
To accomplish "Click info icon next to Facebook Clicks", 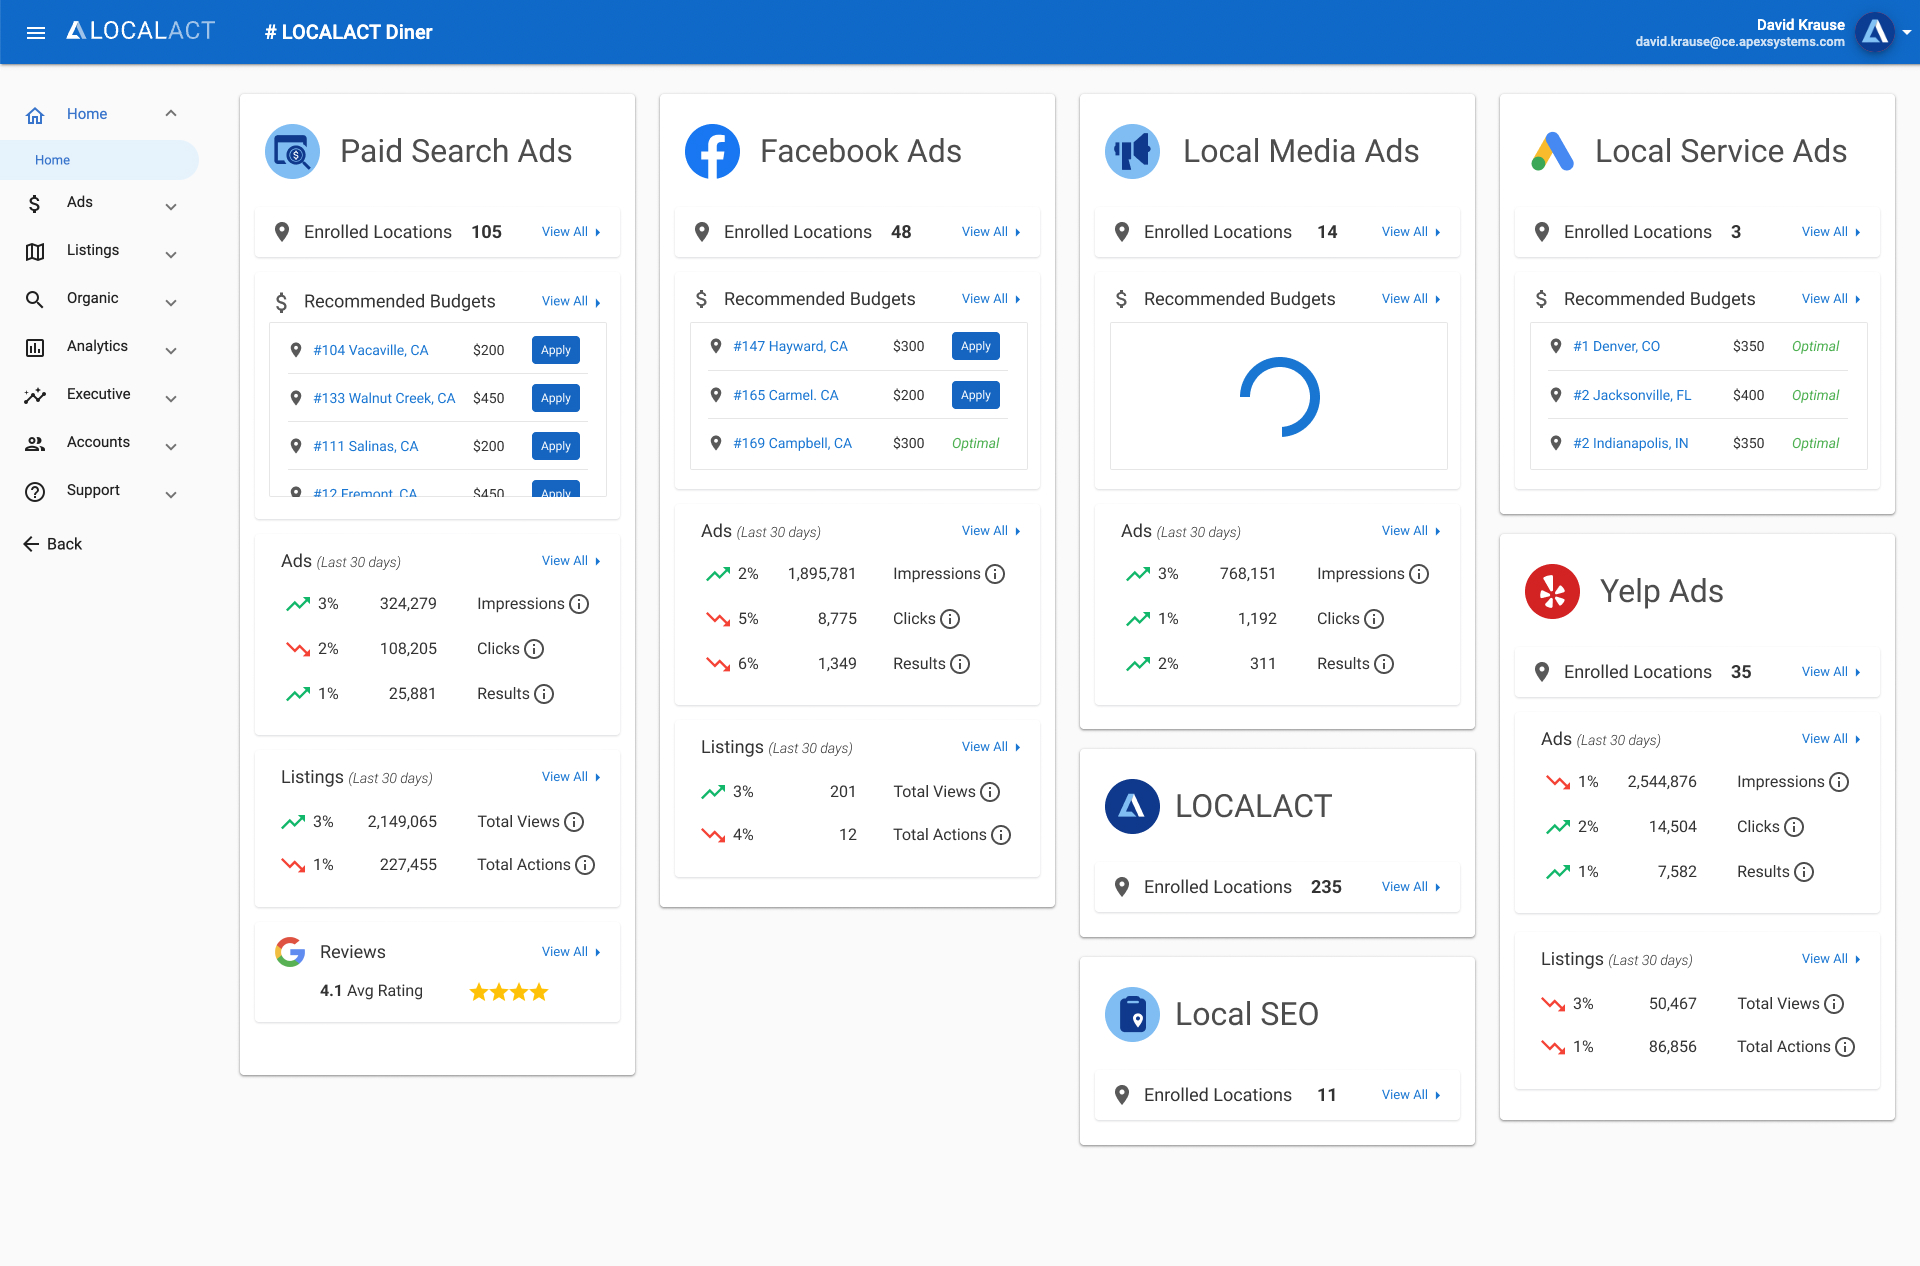I will coord(950,619).
